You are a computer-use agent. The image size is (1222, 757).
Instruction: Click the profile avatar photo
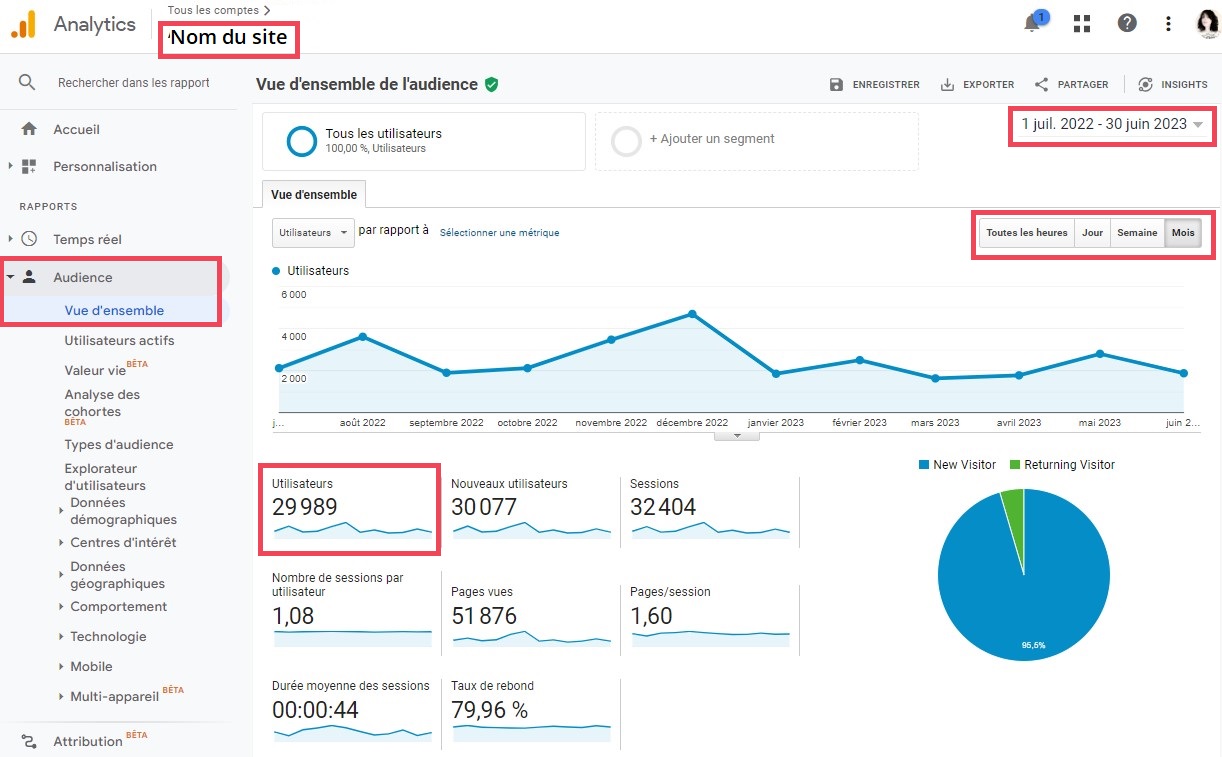pyautogui.click(x=1207, y=22)
